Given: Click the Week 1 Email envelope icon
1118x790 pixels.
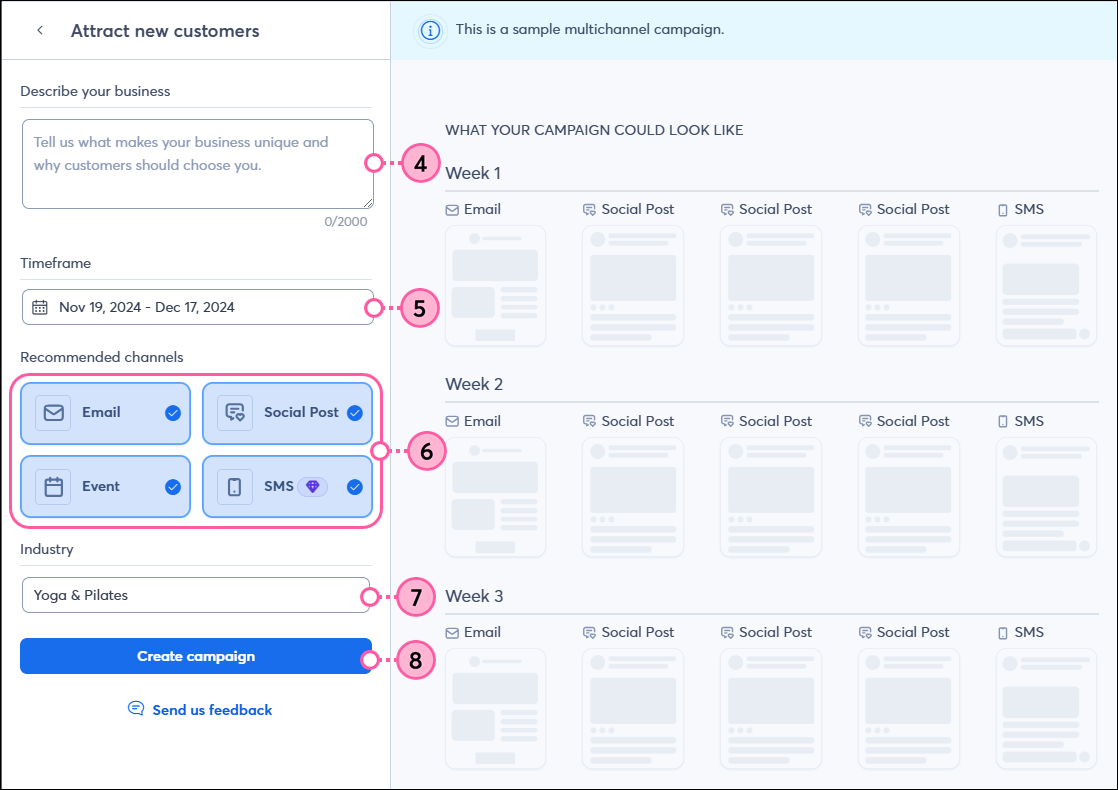Looking at the screenshot, I should pyautogui.click(x=452, y=210).
